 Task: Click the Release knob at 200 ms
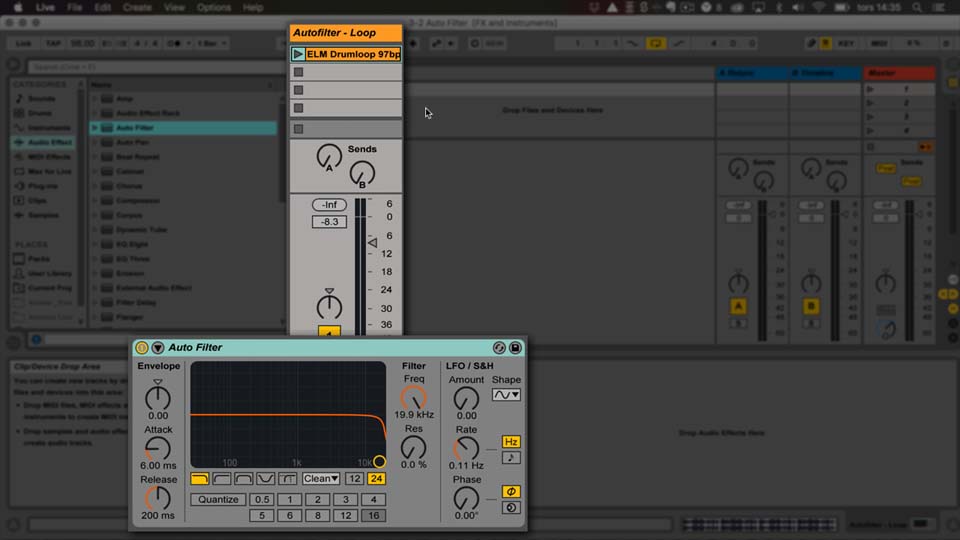click(158, 498)
